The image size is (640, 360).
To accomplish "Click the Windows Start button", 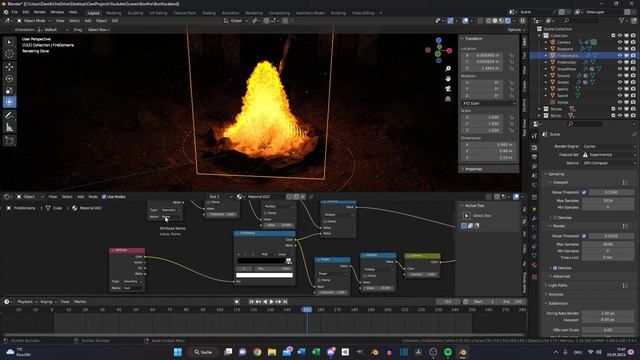I will coord(178,352).
